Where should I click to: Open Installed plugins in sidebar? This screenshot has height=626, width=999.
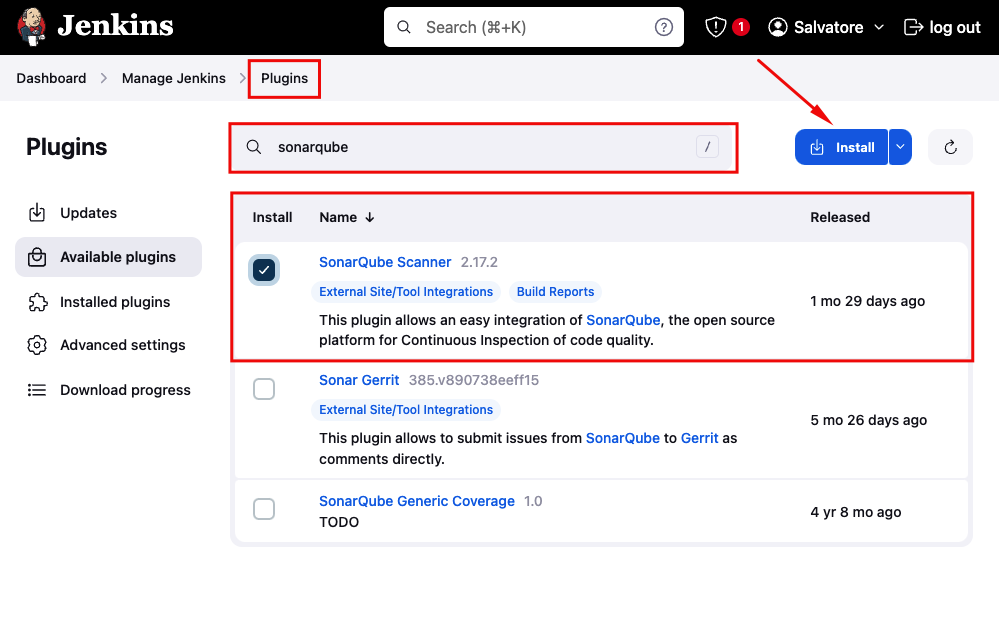click(x=108, y=302)
